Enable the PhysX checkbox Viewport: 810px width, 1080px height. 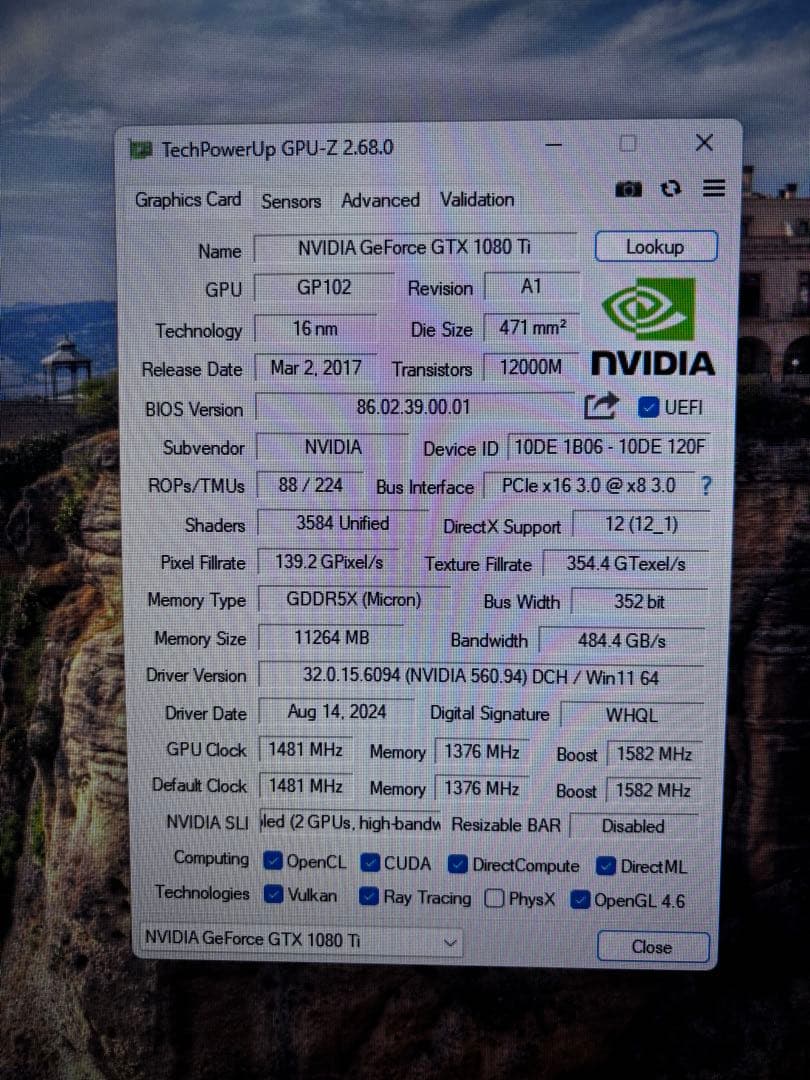(x=494, y=899)
